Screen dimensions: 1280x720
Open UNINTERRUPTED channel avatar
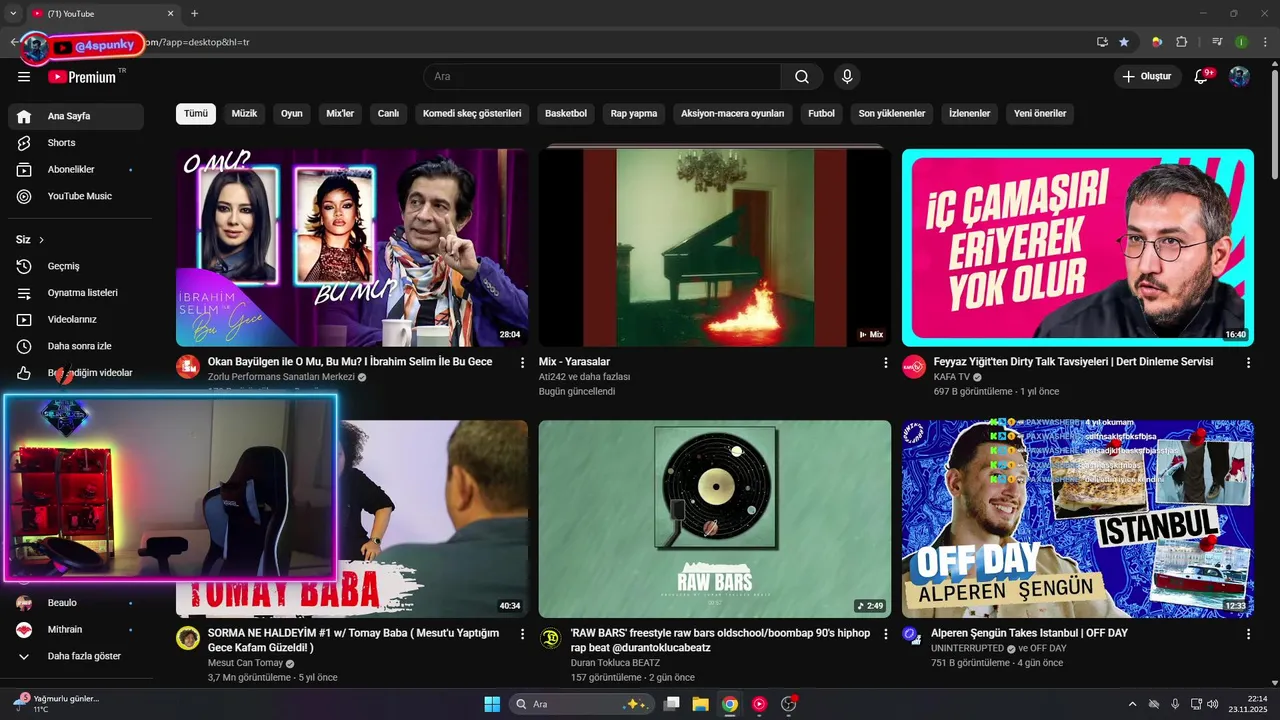(x=911, y=634)
